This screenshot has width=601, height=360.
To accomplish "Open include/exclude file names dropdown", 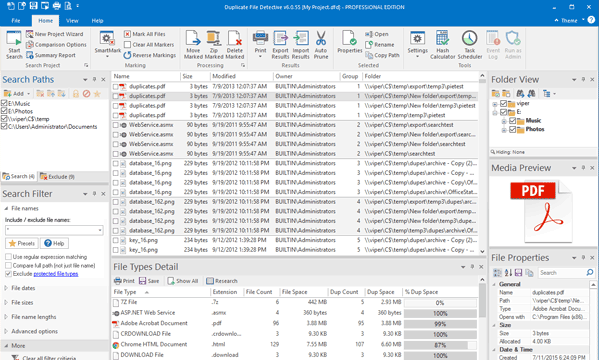I will click(x=100, y=230).
